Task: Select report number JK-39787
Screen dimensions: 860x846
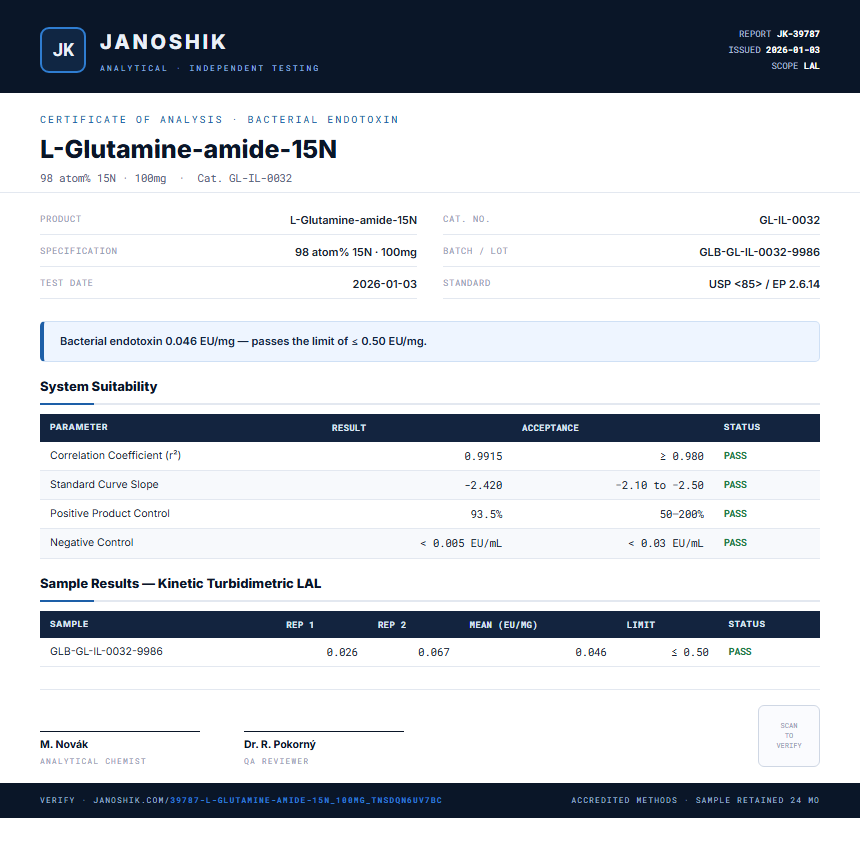Action: (798, 34)
